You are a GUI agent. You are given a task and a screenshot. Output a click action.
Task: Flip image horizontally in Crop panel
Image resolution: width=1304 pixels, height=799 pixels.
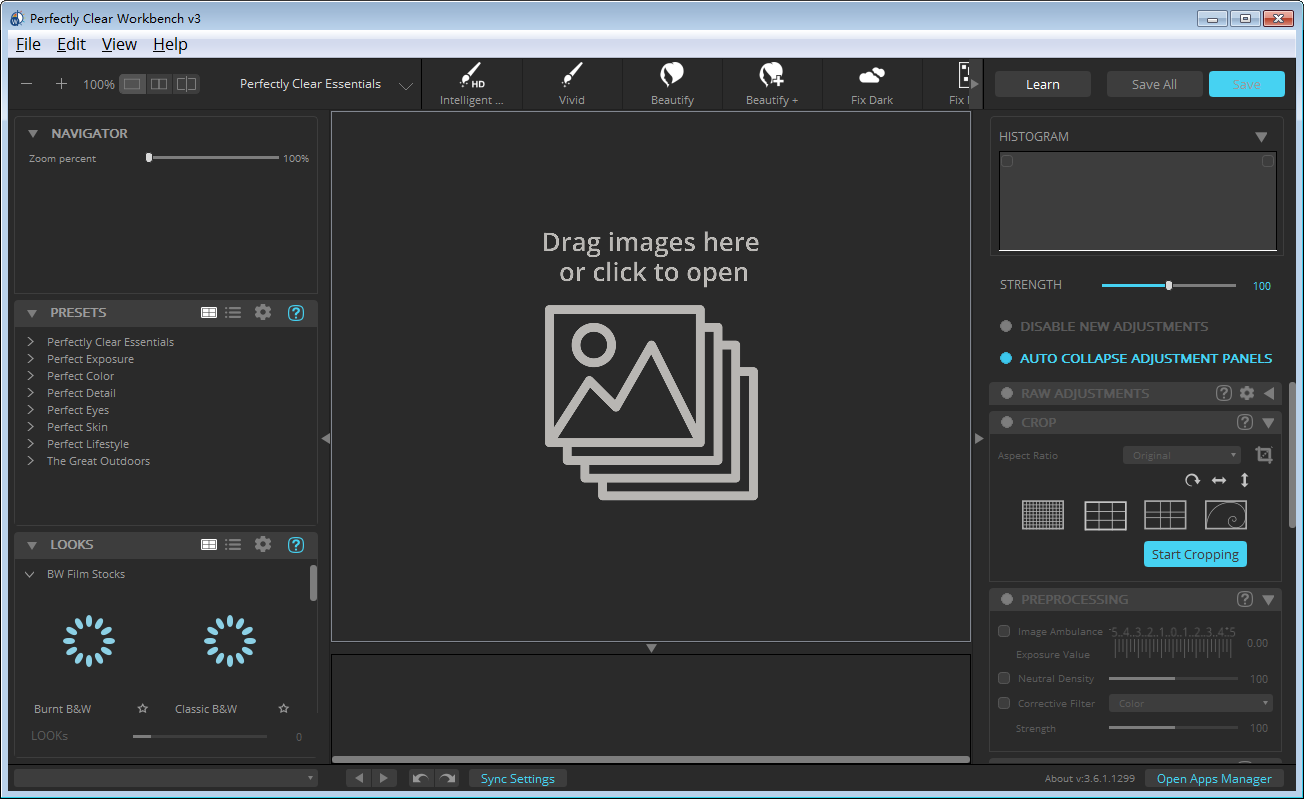pos(1218,480)
